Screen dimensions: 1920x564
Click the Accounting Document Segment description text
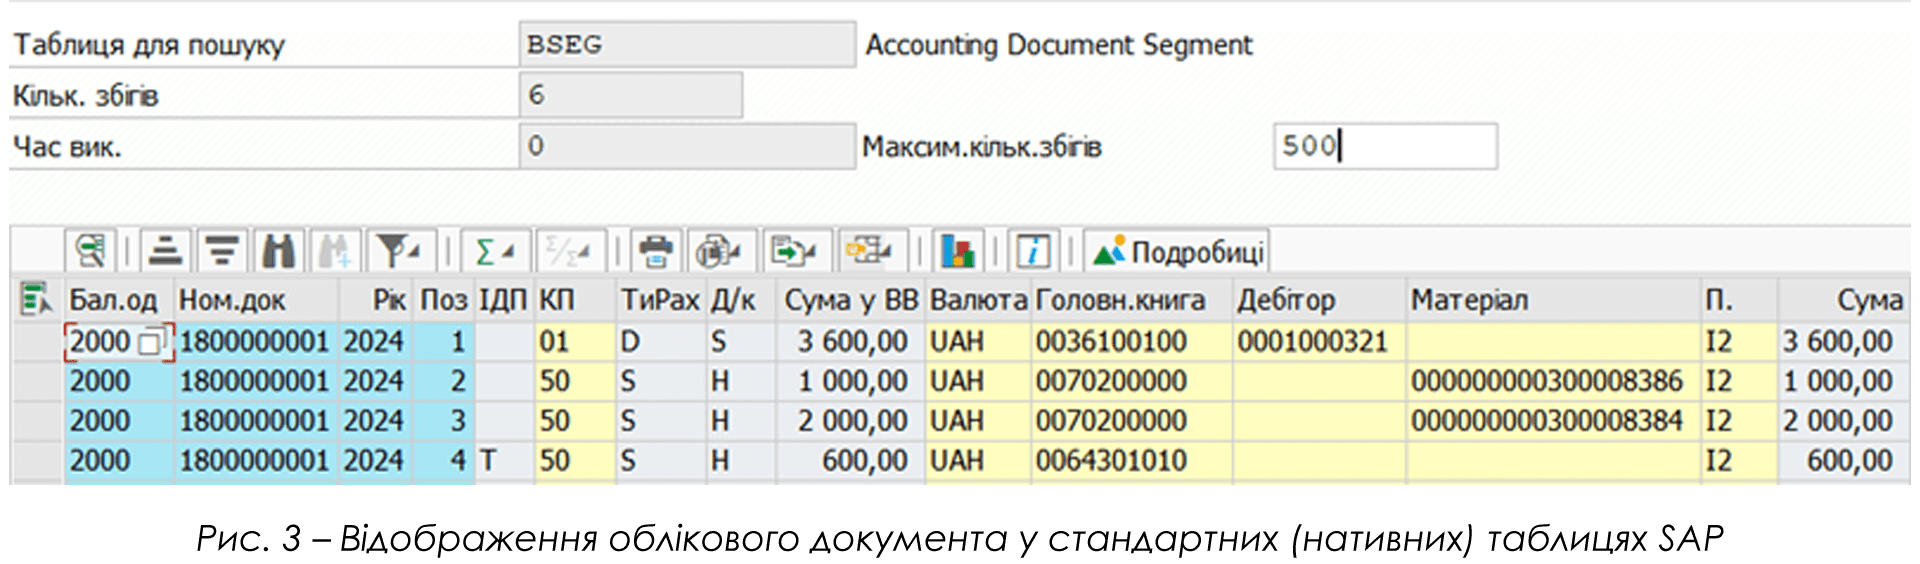point(1059,45)
